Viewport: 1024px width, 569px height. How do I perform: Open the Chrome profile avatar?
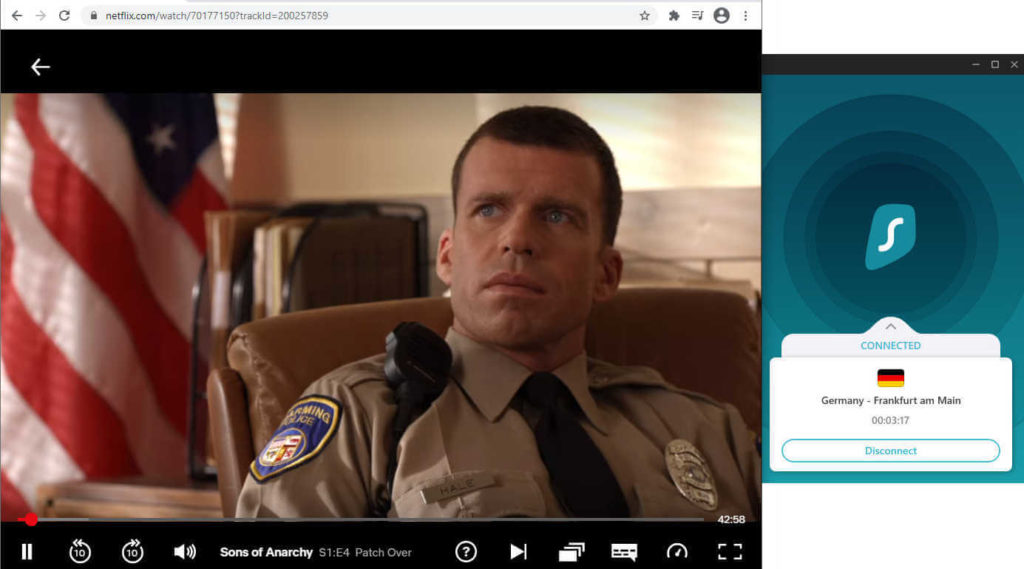pyautogui.click(x=722, y=16)
